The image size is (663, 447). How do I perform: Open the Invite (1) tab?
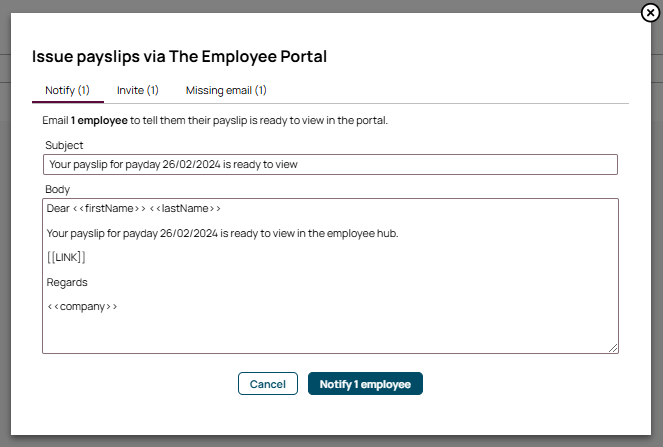click(137, 90)
